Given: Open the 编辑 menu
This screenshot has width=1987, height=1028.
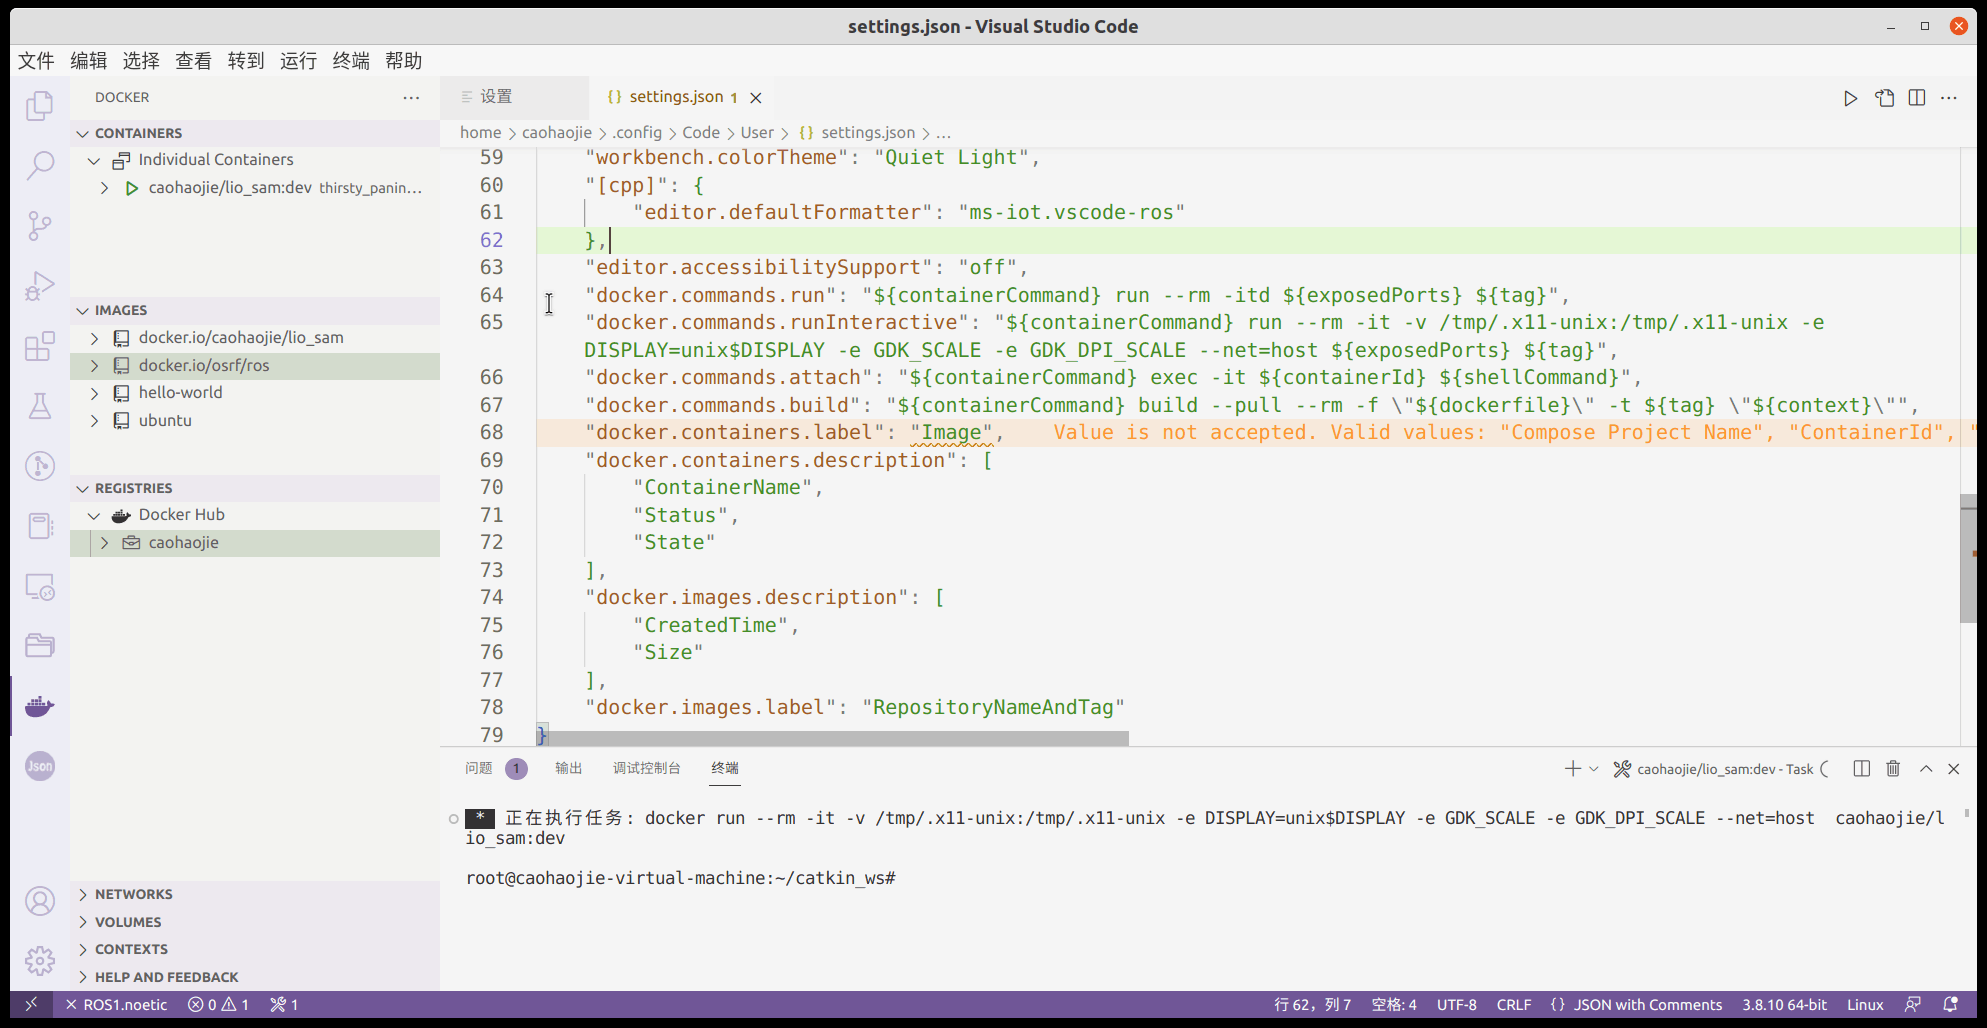Looking at the screenshot, I should point(89,61).
